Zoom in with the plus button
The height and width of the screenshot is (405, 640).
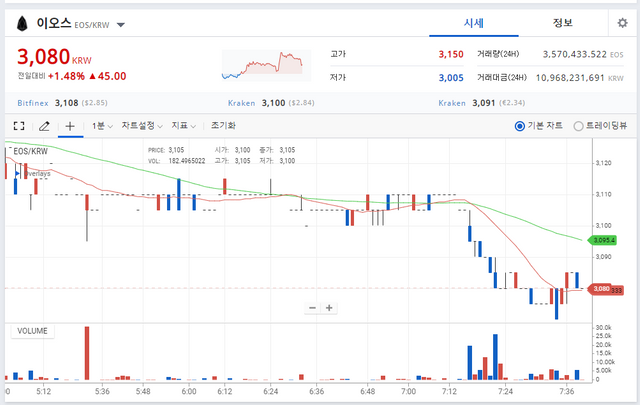coord(329,308)
